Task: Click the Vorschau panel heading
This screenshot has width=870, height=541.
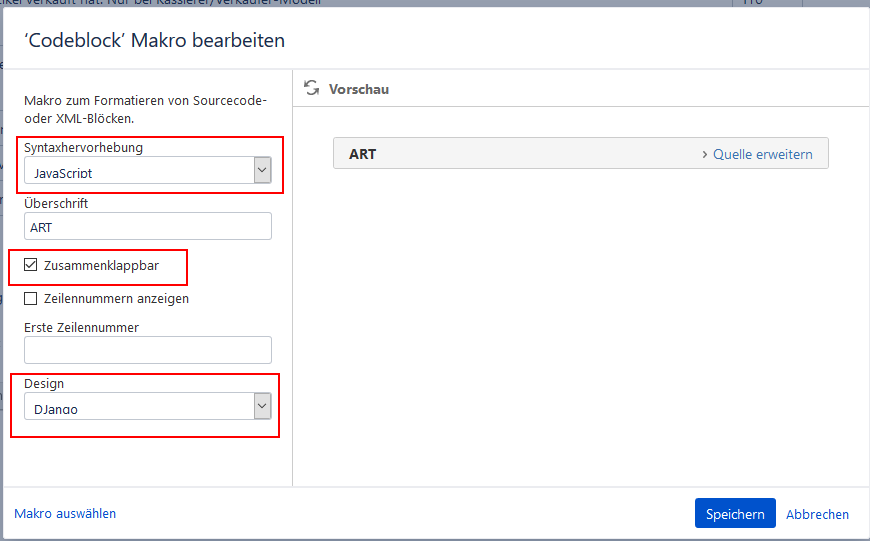Action: point(358,89)
